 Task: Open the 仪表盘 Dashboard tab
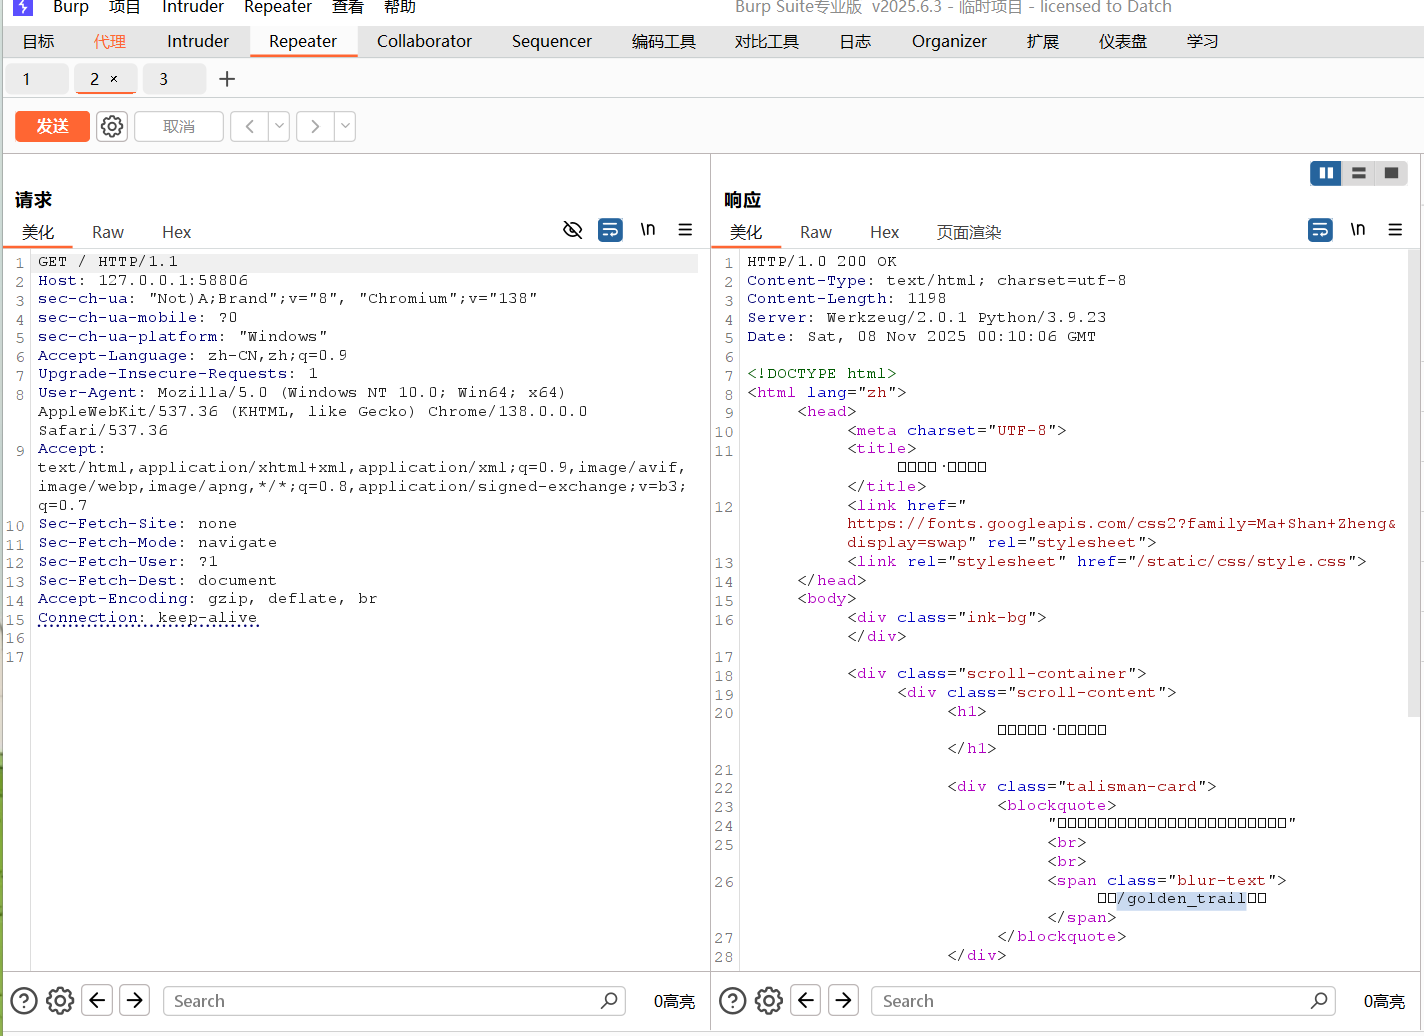[x=1123, y=41]
